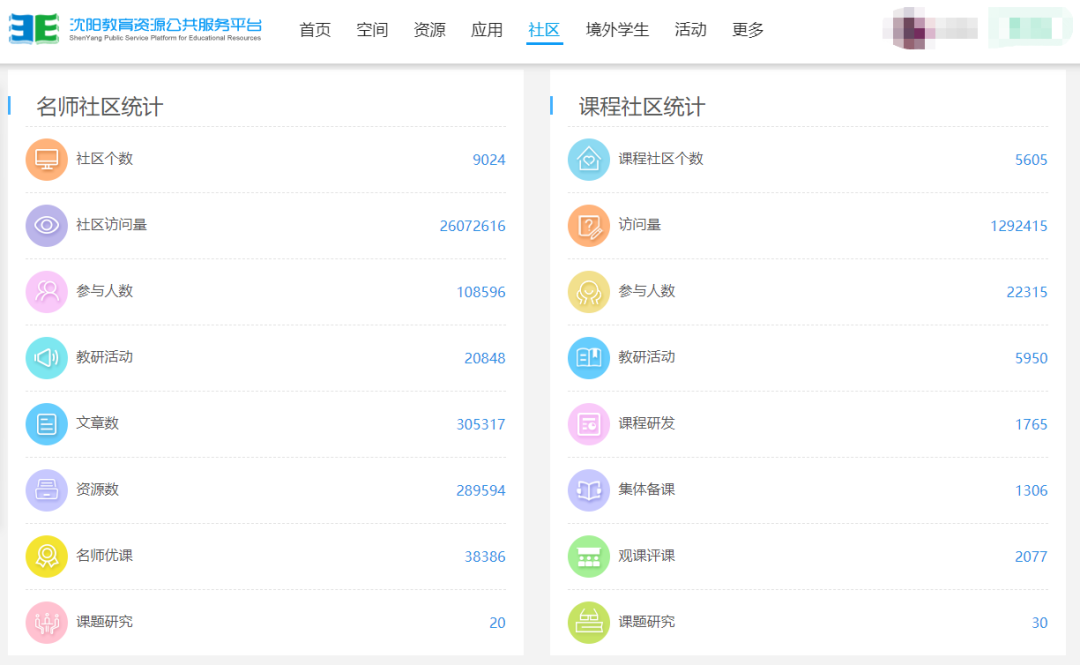
Task: Click the orange monitor icon beside 社区个数
Action: [x=46, y=159]
